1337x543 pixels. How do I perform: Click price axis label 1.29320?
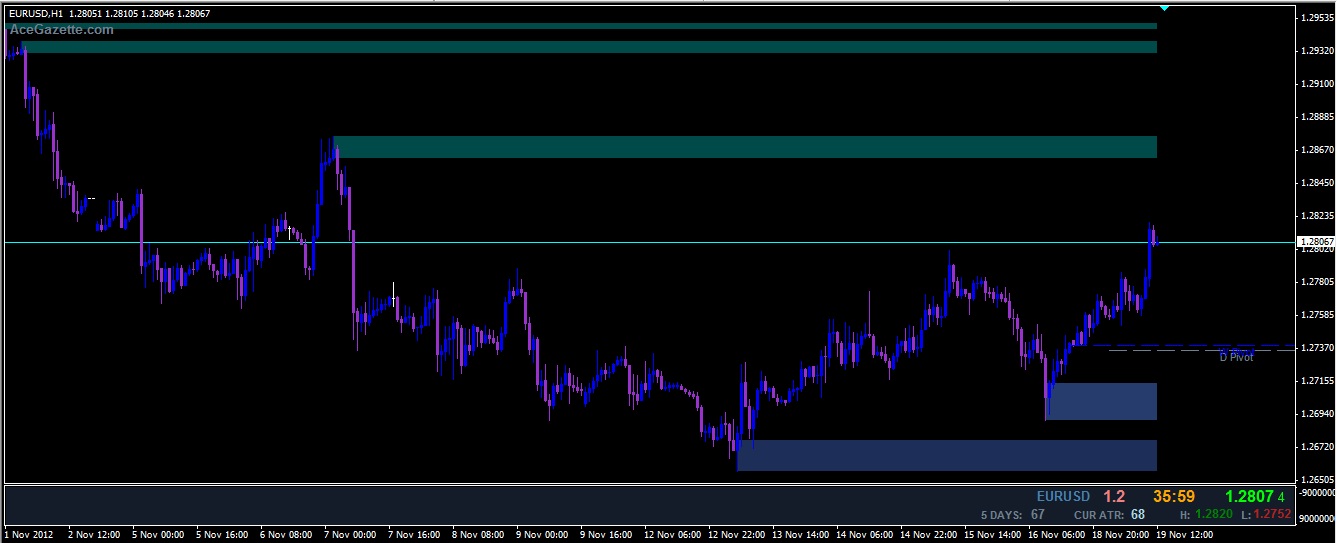click(1316, 51)
